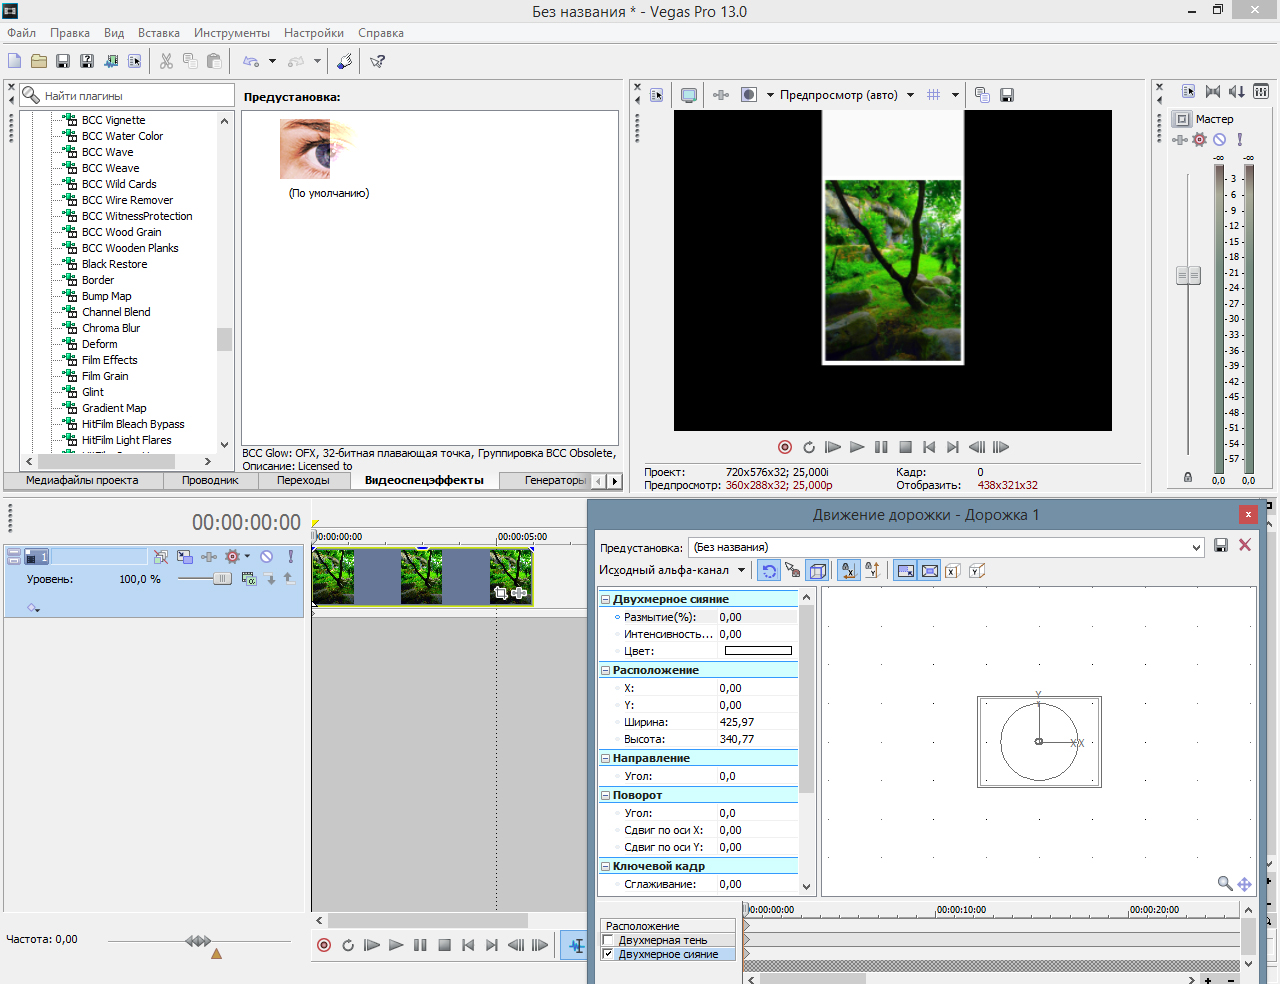This screenshot has height=984, width=1280.
Task: Click the record button under the preview
Action: click(785, 447)
